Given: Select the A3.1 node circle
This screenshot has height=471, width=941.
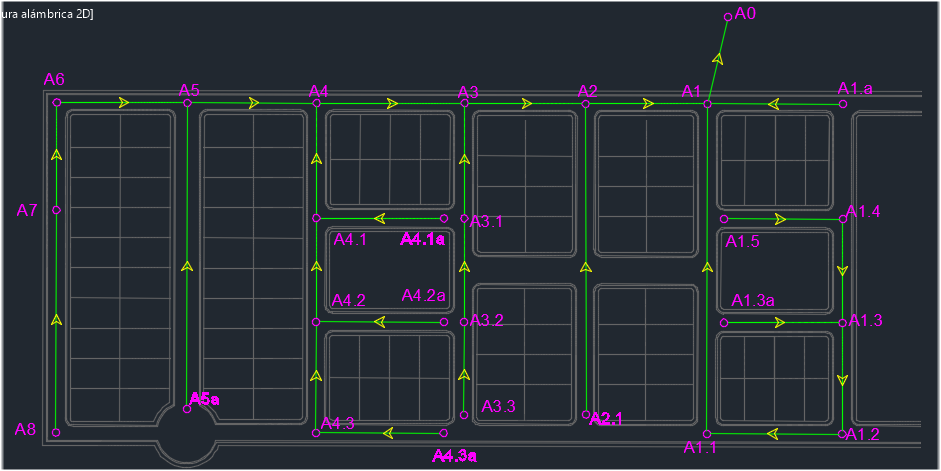Looking at the screenshot, I should click(x=464, y=218).
